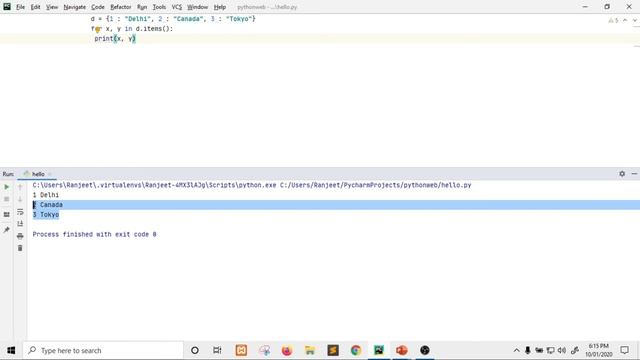Image resolution: width=640 pixels, height=360 pixels.
Task: Open Run panel settings gear
Action: coord(622,174)
